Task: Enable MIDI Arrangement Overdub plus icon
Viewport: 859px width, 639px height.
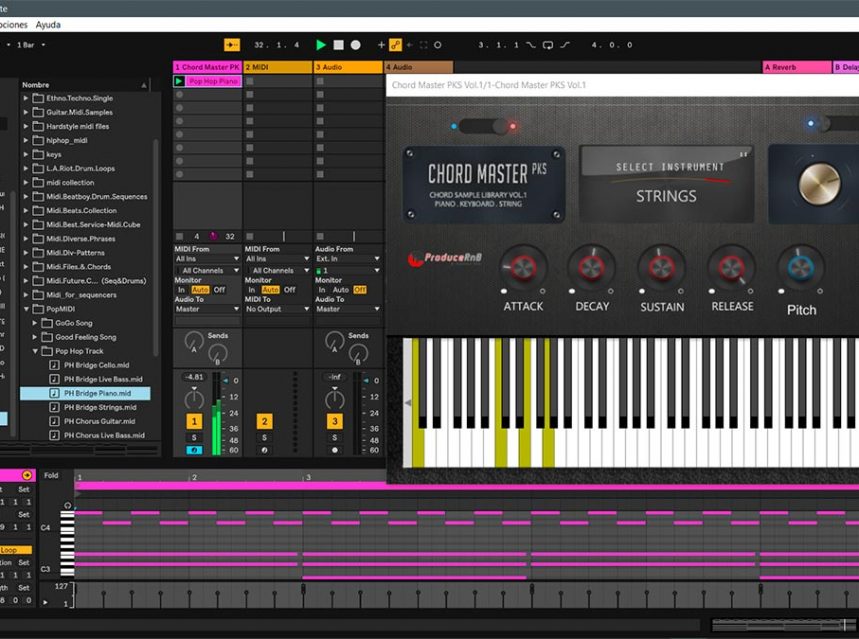Action: (381, 45)
